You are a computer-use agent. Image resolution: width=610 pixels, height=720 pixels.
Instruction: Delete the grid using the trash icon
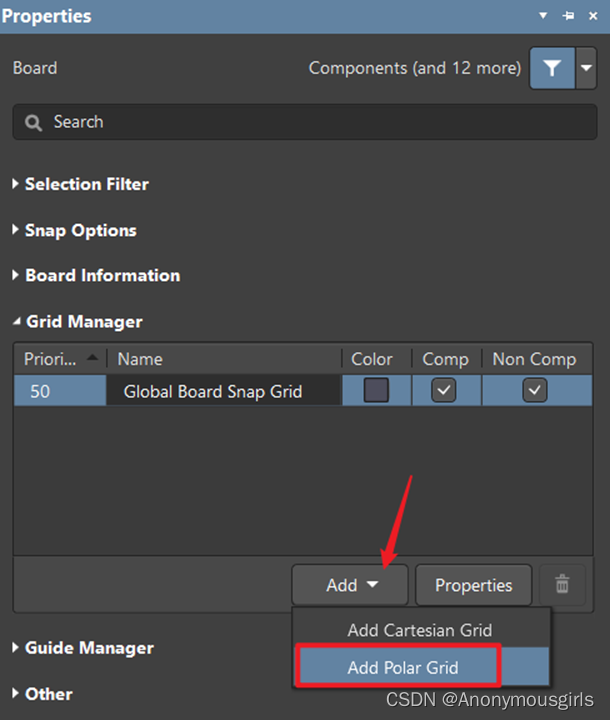pos(562,585)
